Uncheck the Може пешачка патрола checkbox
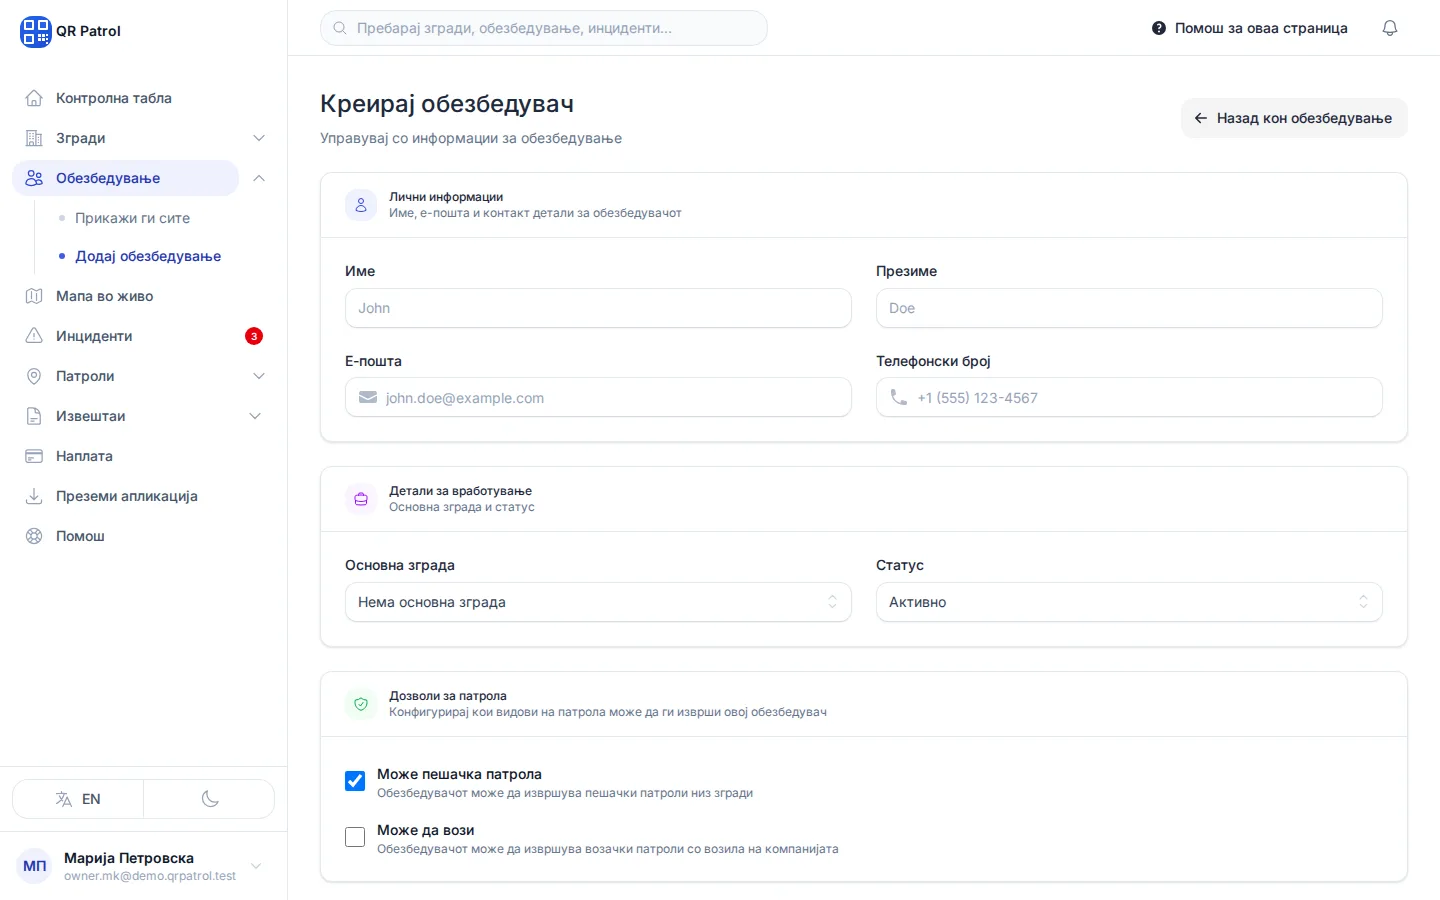 [355, 781]
